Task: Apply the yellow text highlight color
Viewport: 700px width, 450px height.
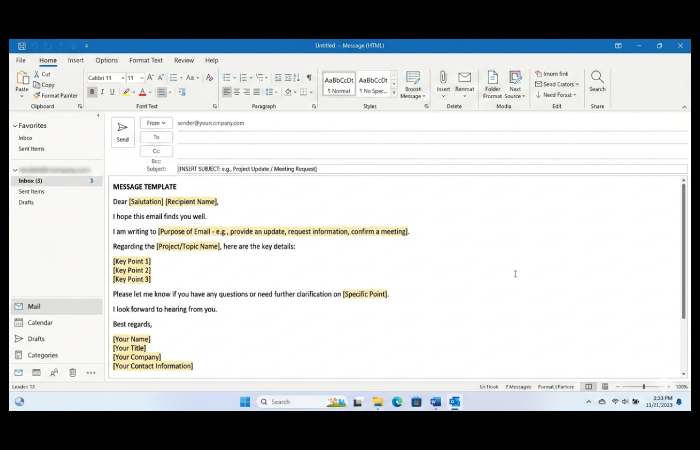Action: tap(126, 92)
